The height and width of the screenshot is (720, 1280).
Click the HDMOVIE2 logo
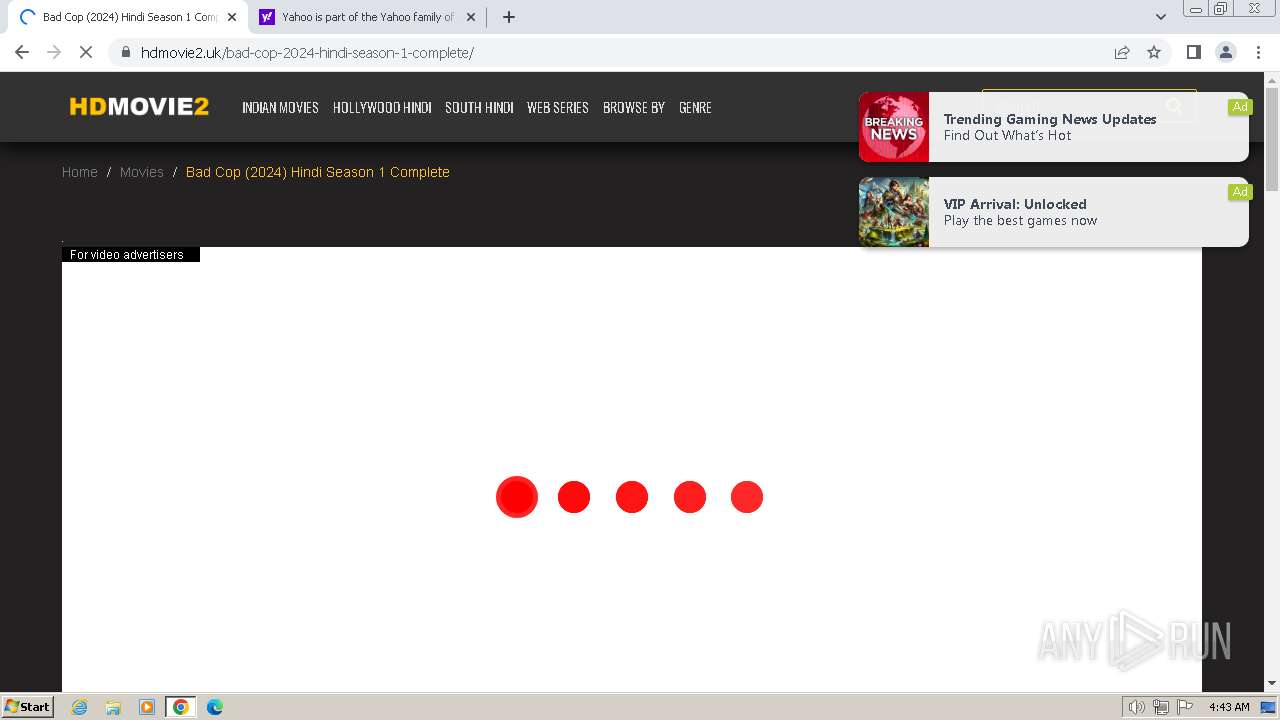pyautogui.click(x=139, y=107)
